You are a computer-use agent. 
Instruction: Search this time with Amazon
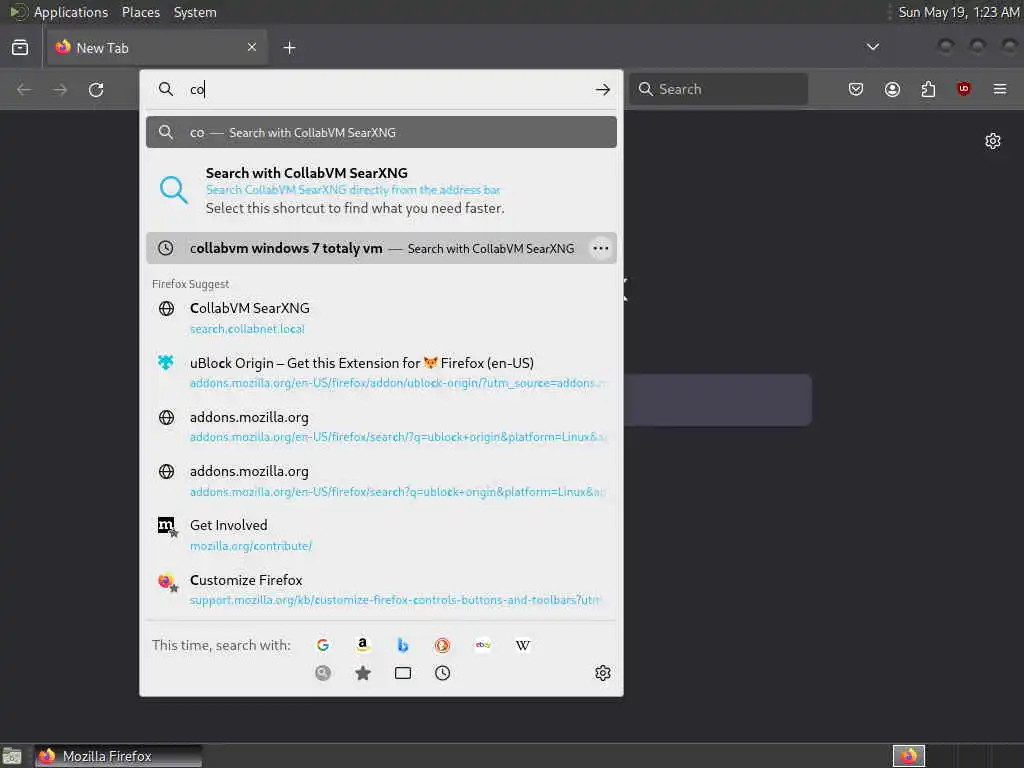pos(362,645)
